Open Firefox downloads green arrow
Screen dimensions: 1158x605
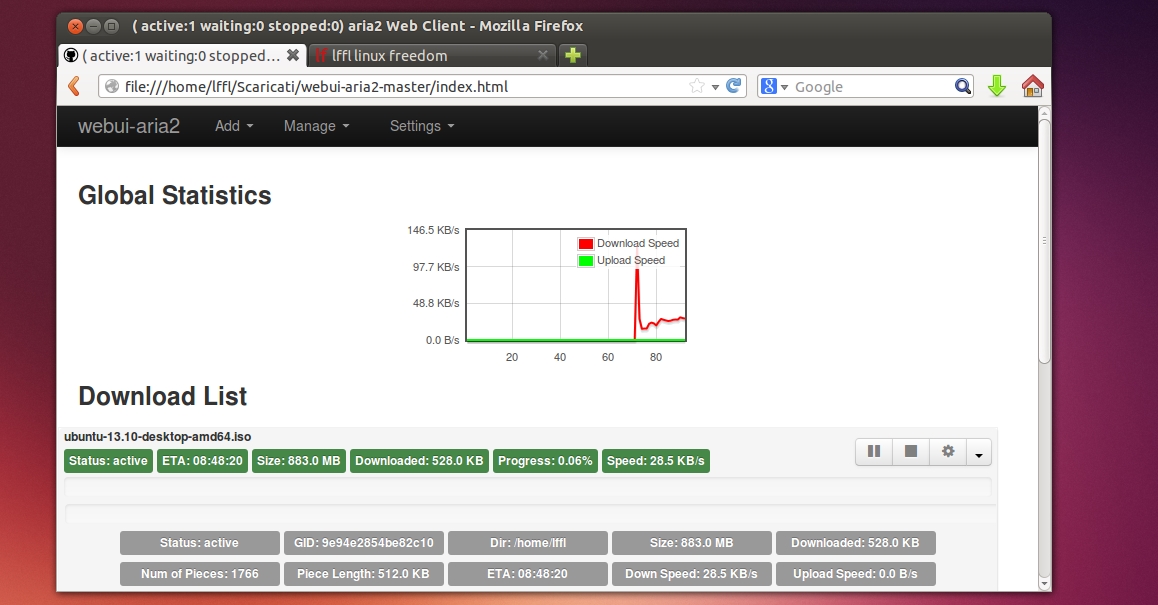997,86
